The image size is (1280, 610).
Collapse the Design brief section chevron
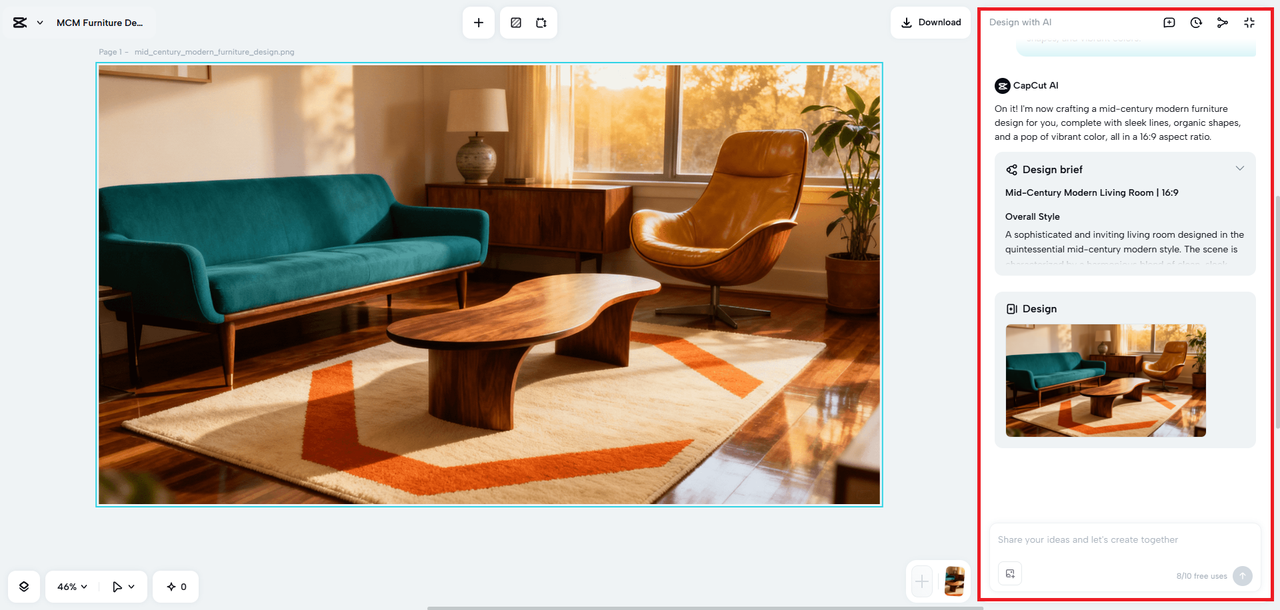pyautogui.click(x=1240, y=168)
